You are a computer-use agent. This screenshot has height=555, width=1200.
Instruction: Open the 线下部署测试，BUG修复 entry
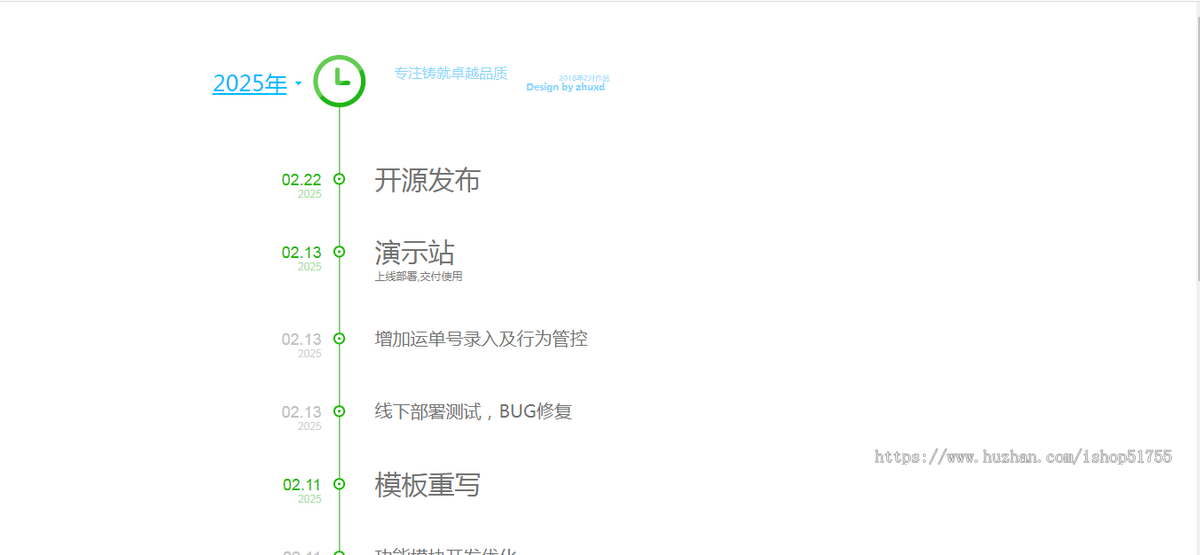[x=473, y=411]
